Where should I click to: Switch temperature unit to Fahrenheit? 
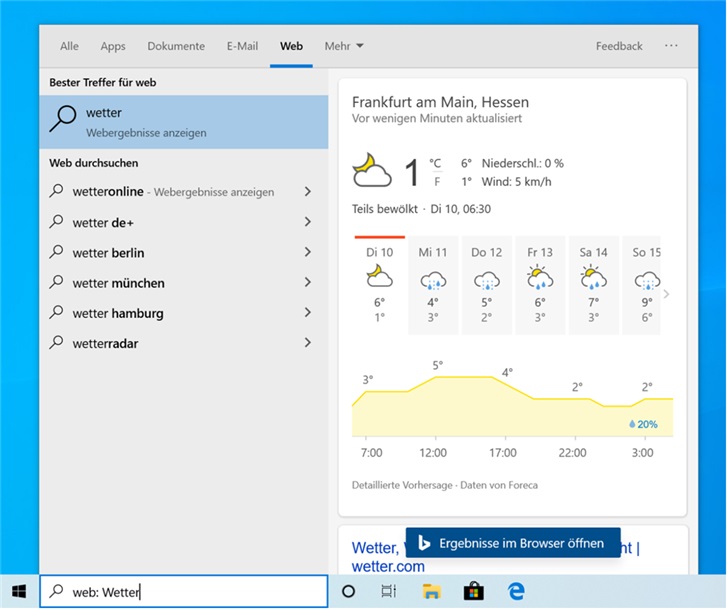click(435, 182)
